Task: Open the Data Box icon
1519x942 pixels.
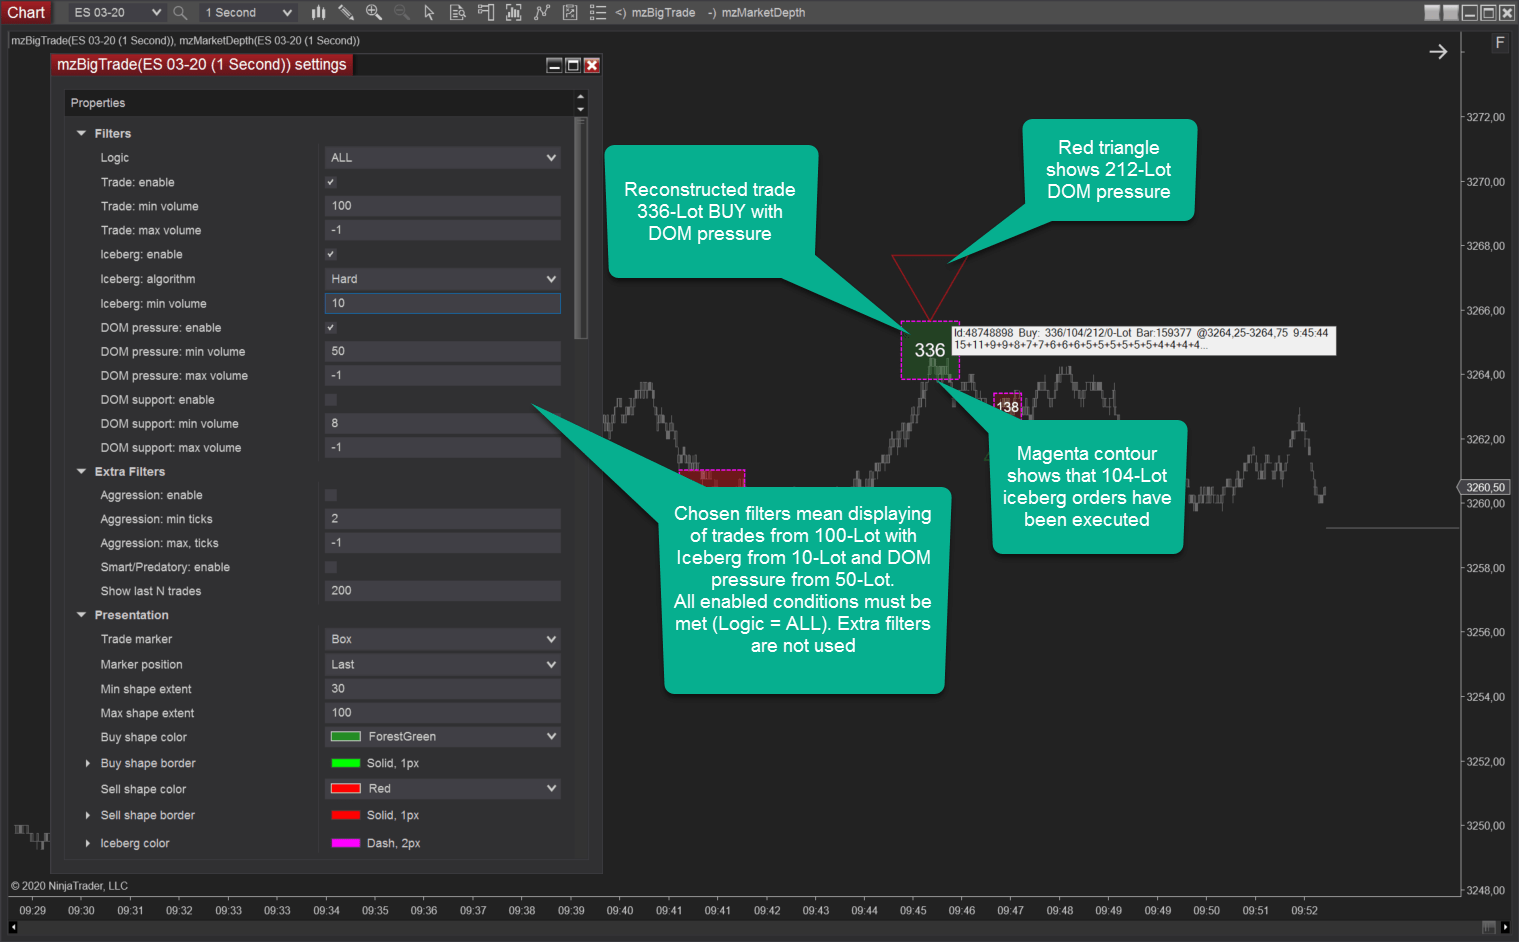Action: click(458, 12)
